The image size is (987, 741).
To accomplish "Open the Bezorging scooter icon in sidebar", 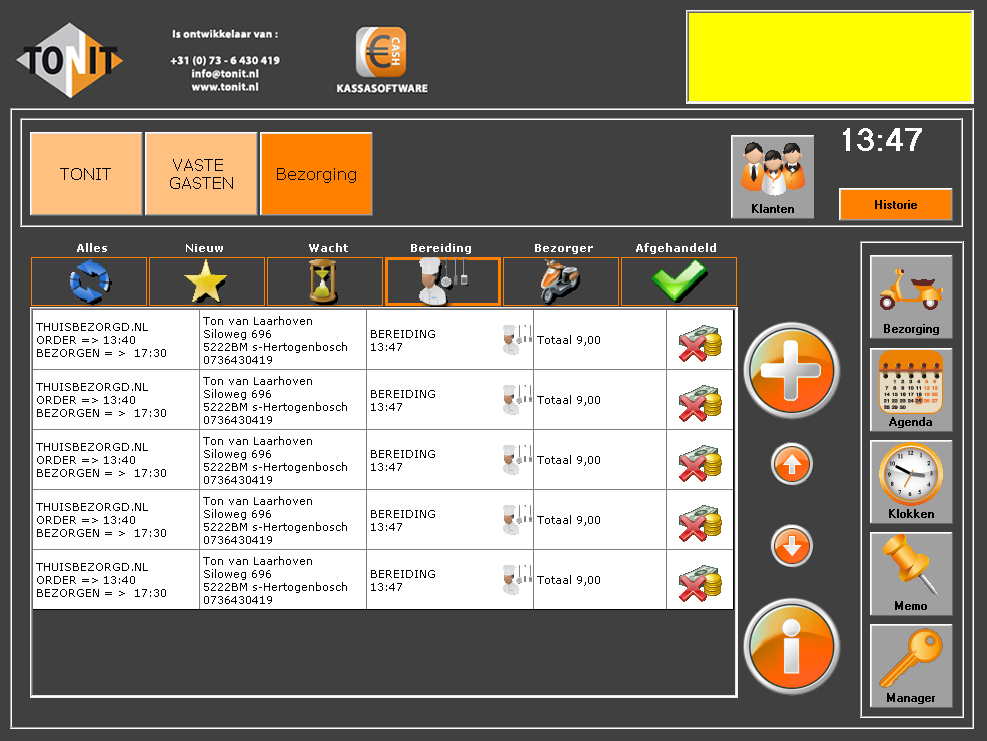I will coord(910,296).
